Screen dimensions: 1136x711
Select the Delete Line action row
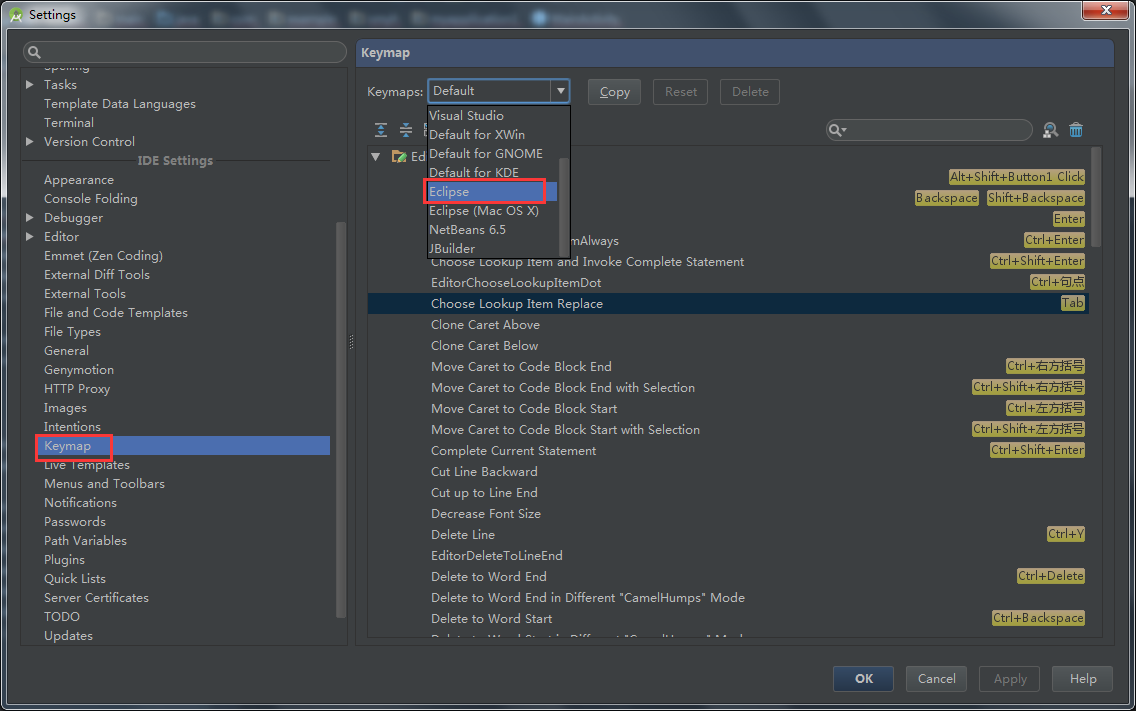[463, 535]
